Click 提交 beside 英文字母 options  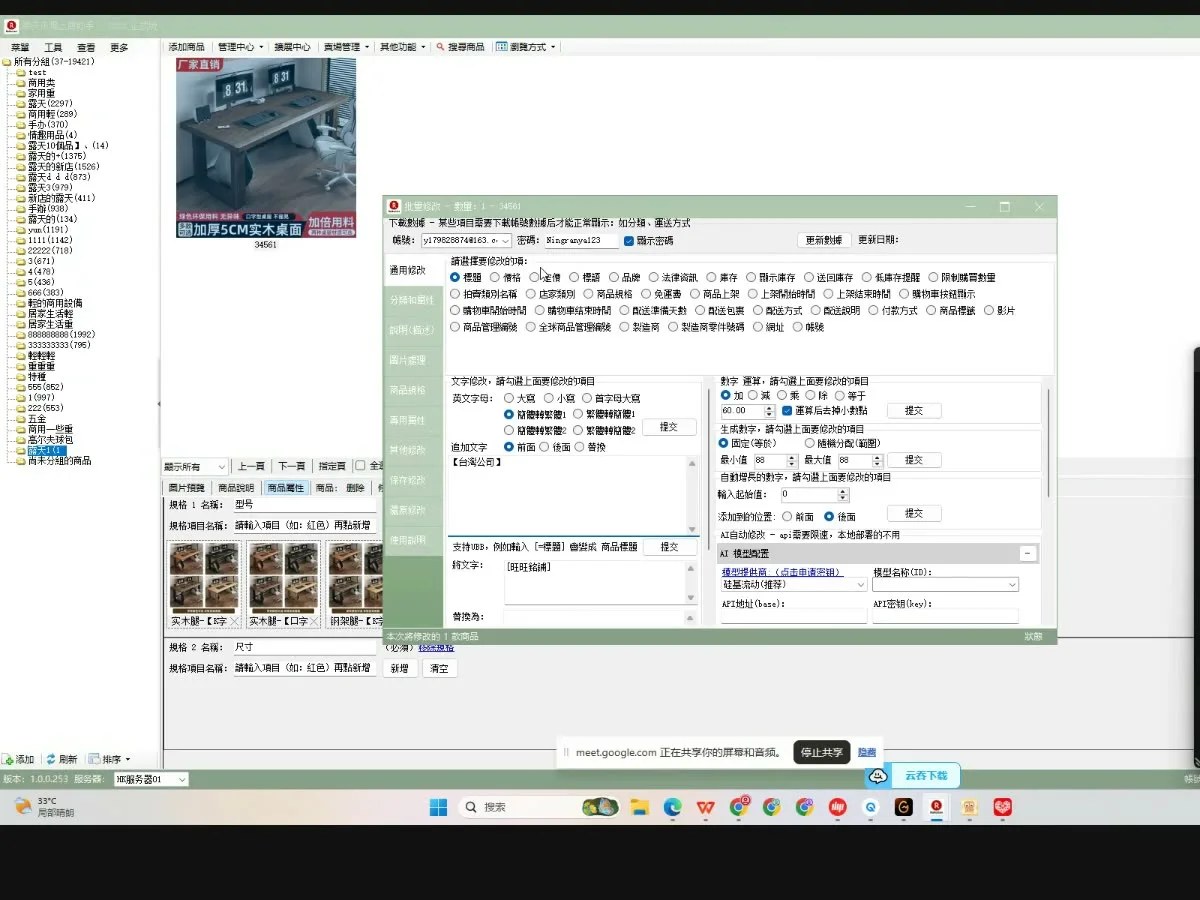[668, 427]
